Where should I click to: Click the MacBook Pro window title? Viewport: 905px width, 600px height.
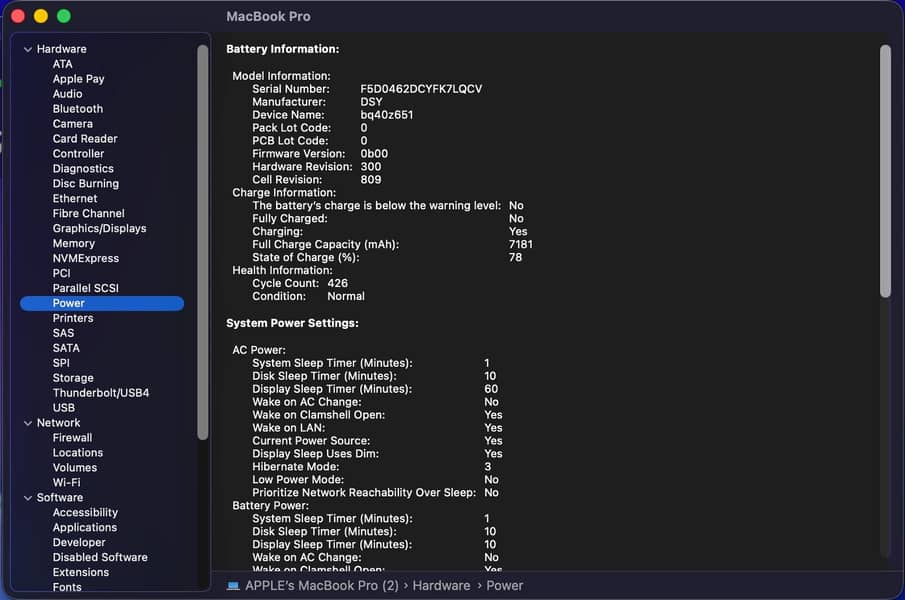tap(268, 17)
